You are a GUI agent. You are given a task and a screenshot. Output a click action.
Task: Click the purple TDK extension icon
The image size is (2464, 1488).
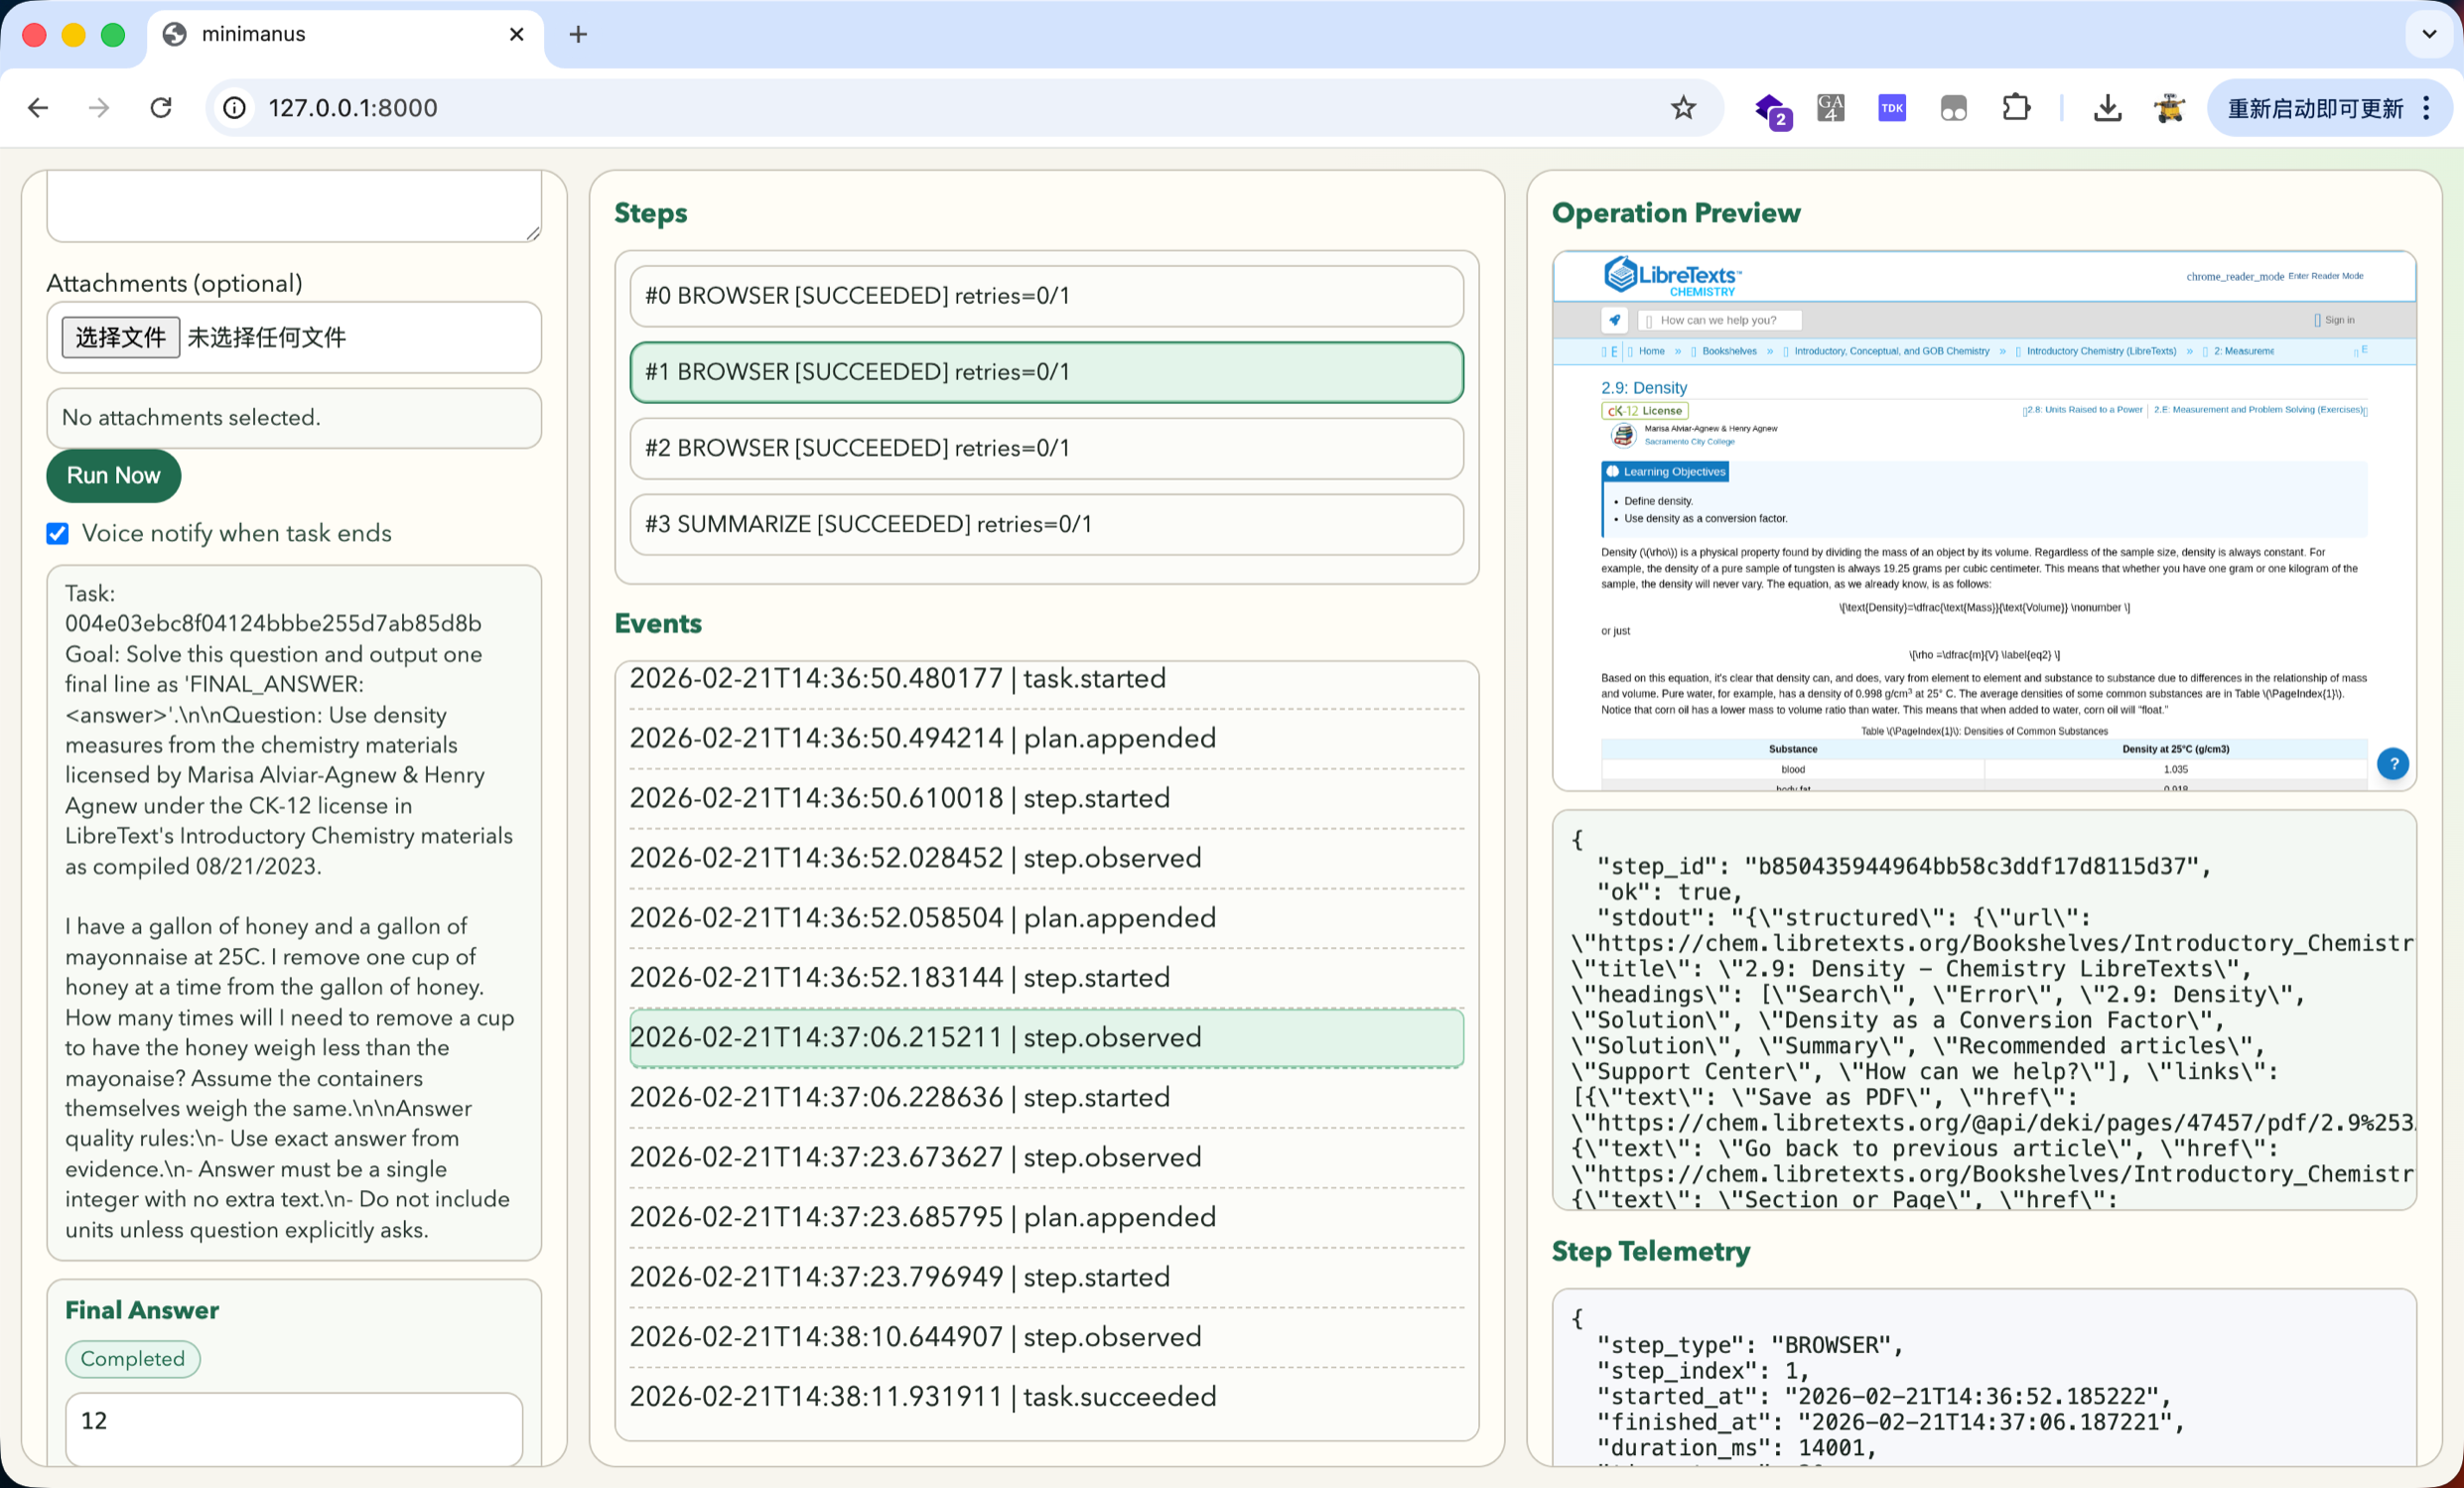click(x=1891, y=108)
